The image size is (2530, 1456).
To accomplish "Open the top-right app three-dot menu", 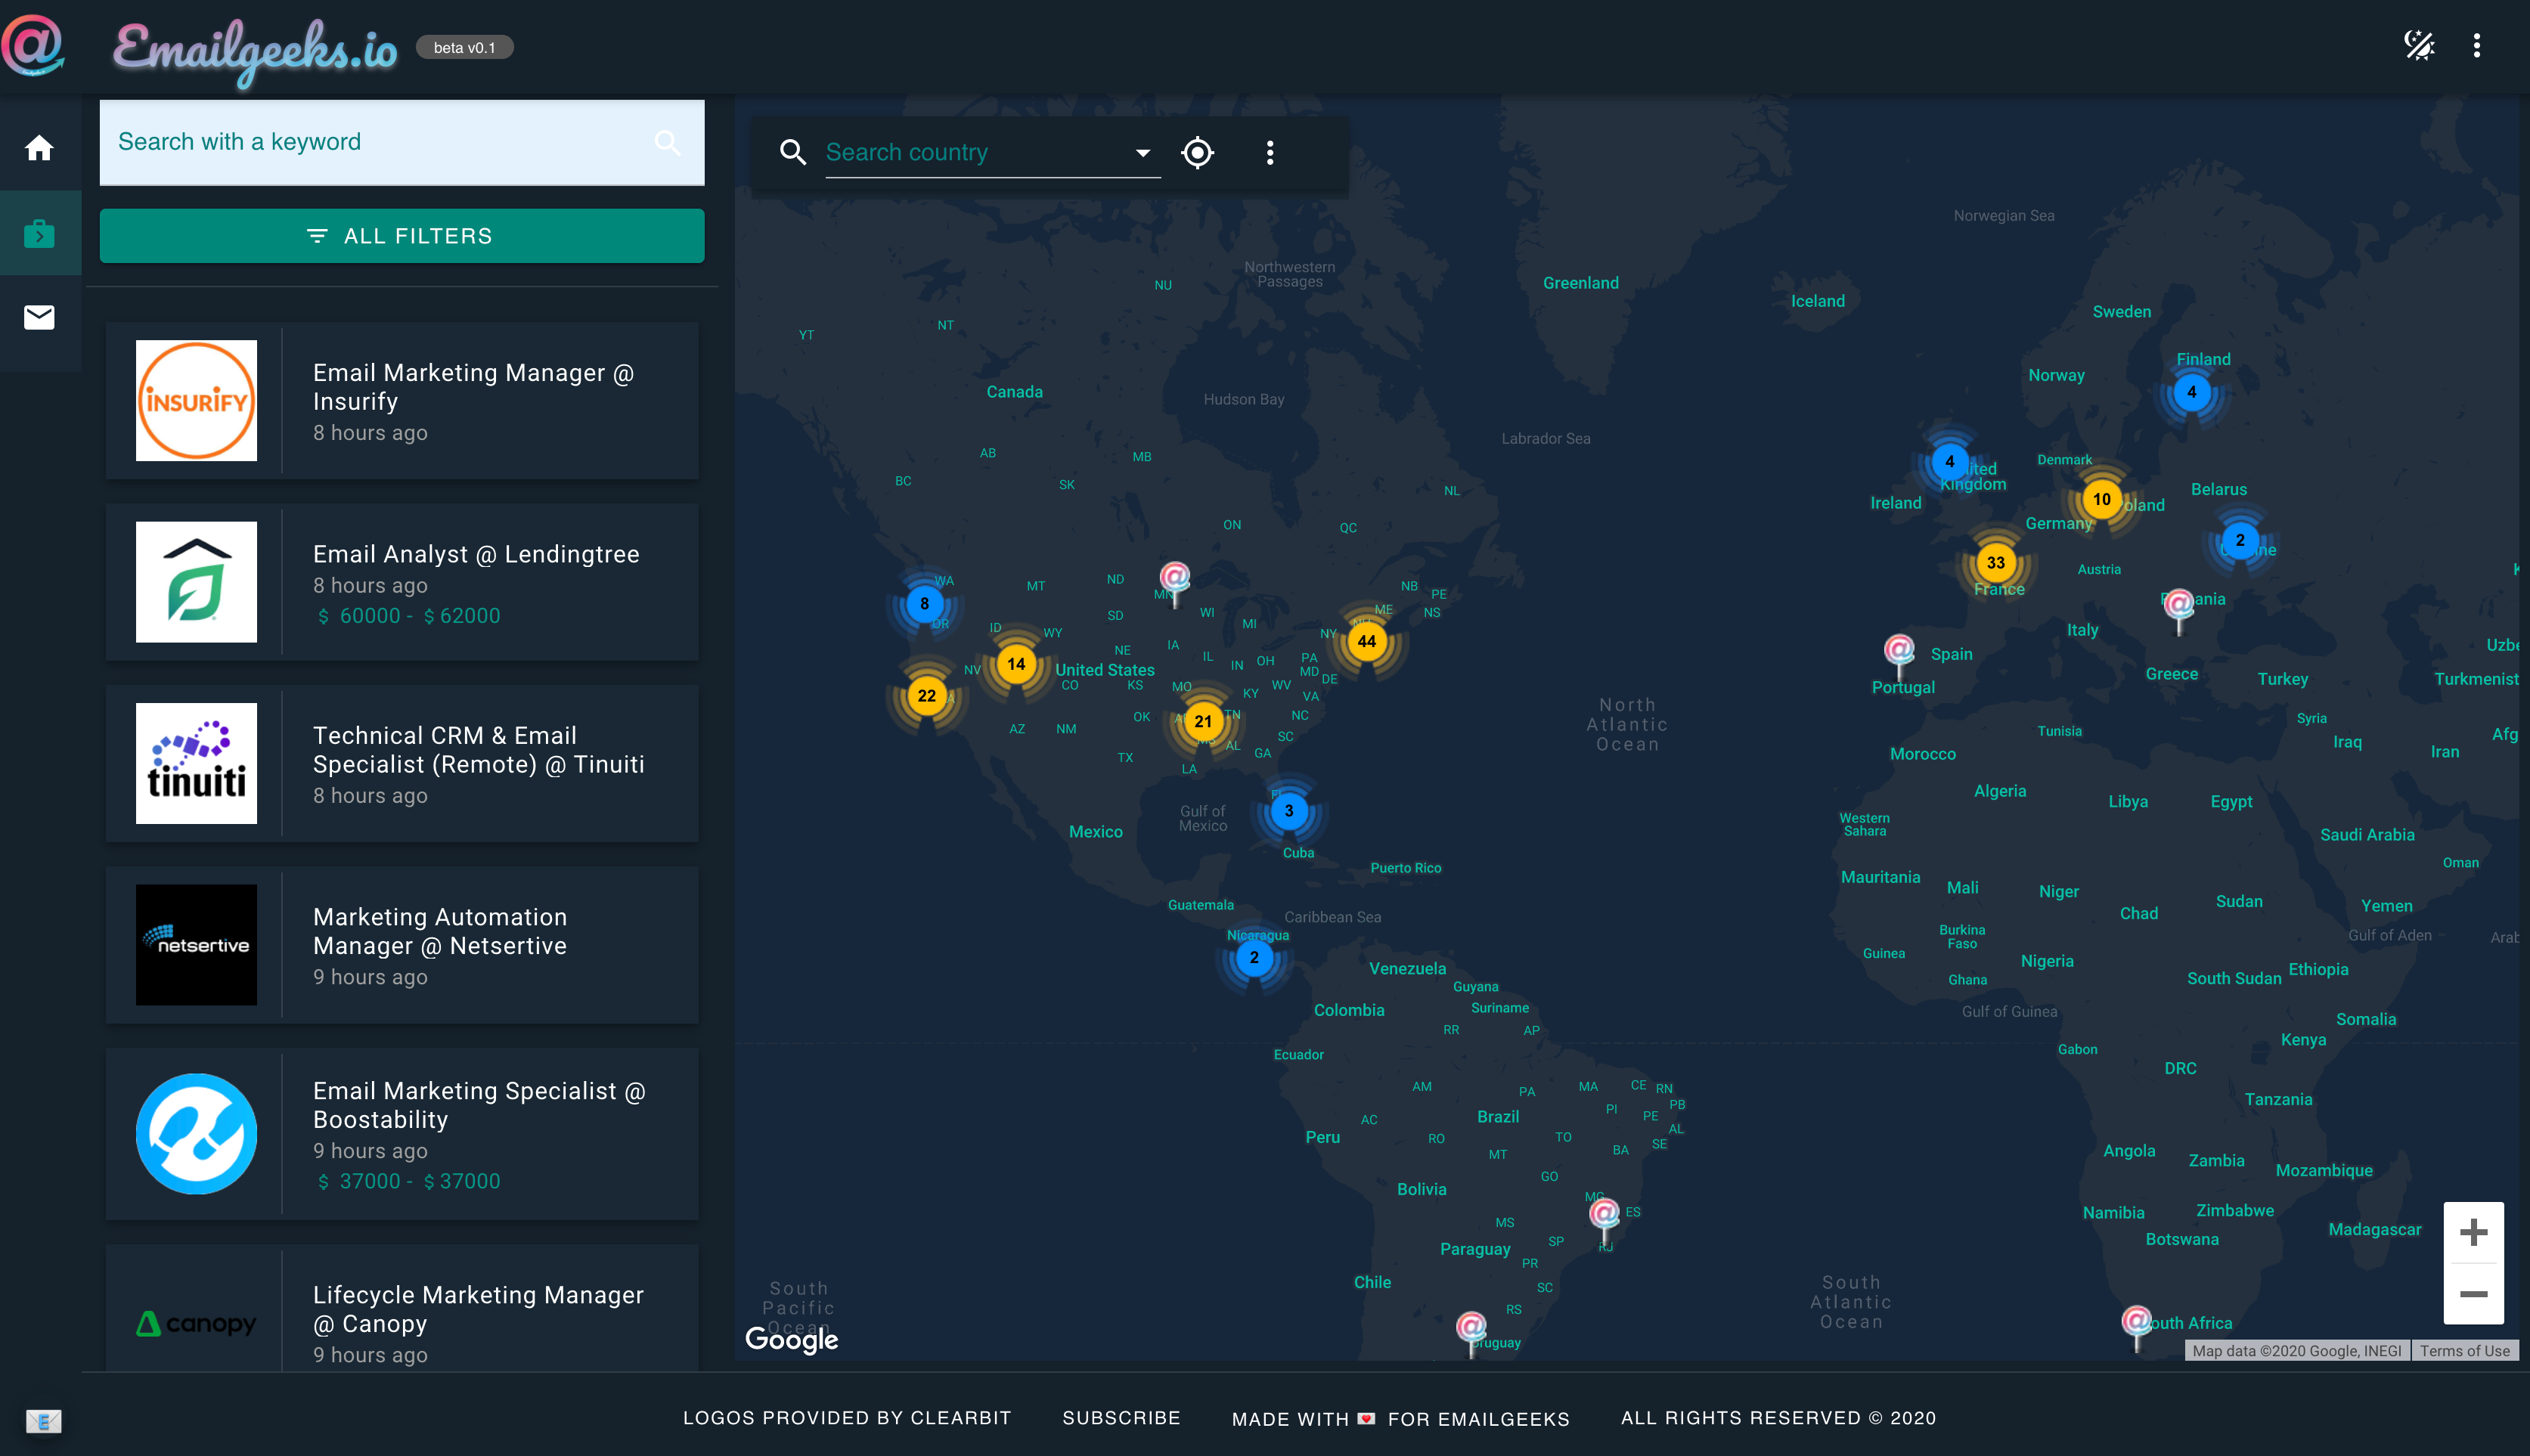I will pos(2477,45).
